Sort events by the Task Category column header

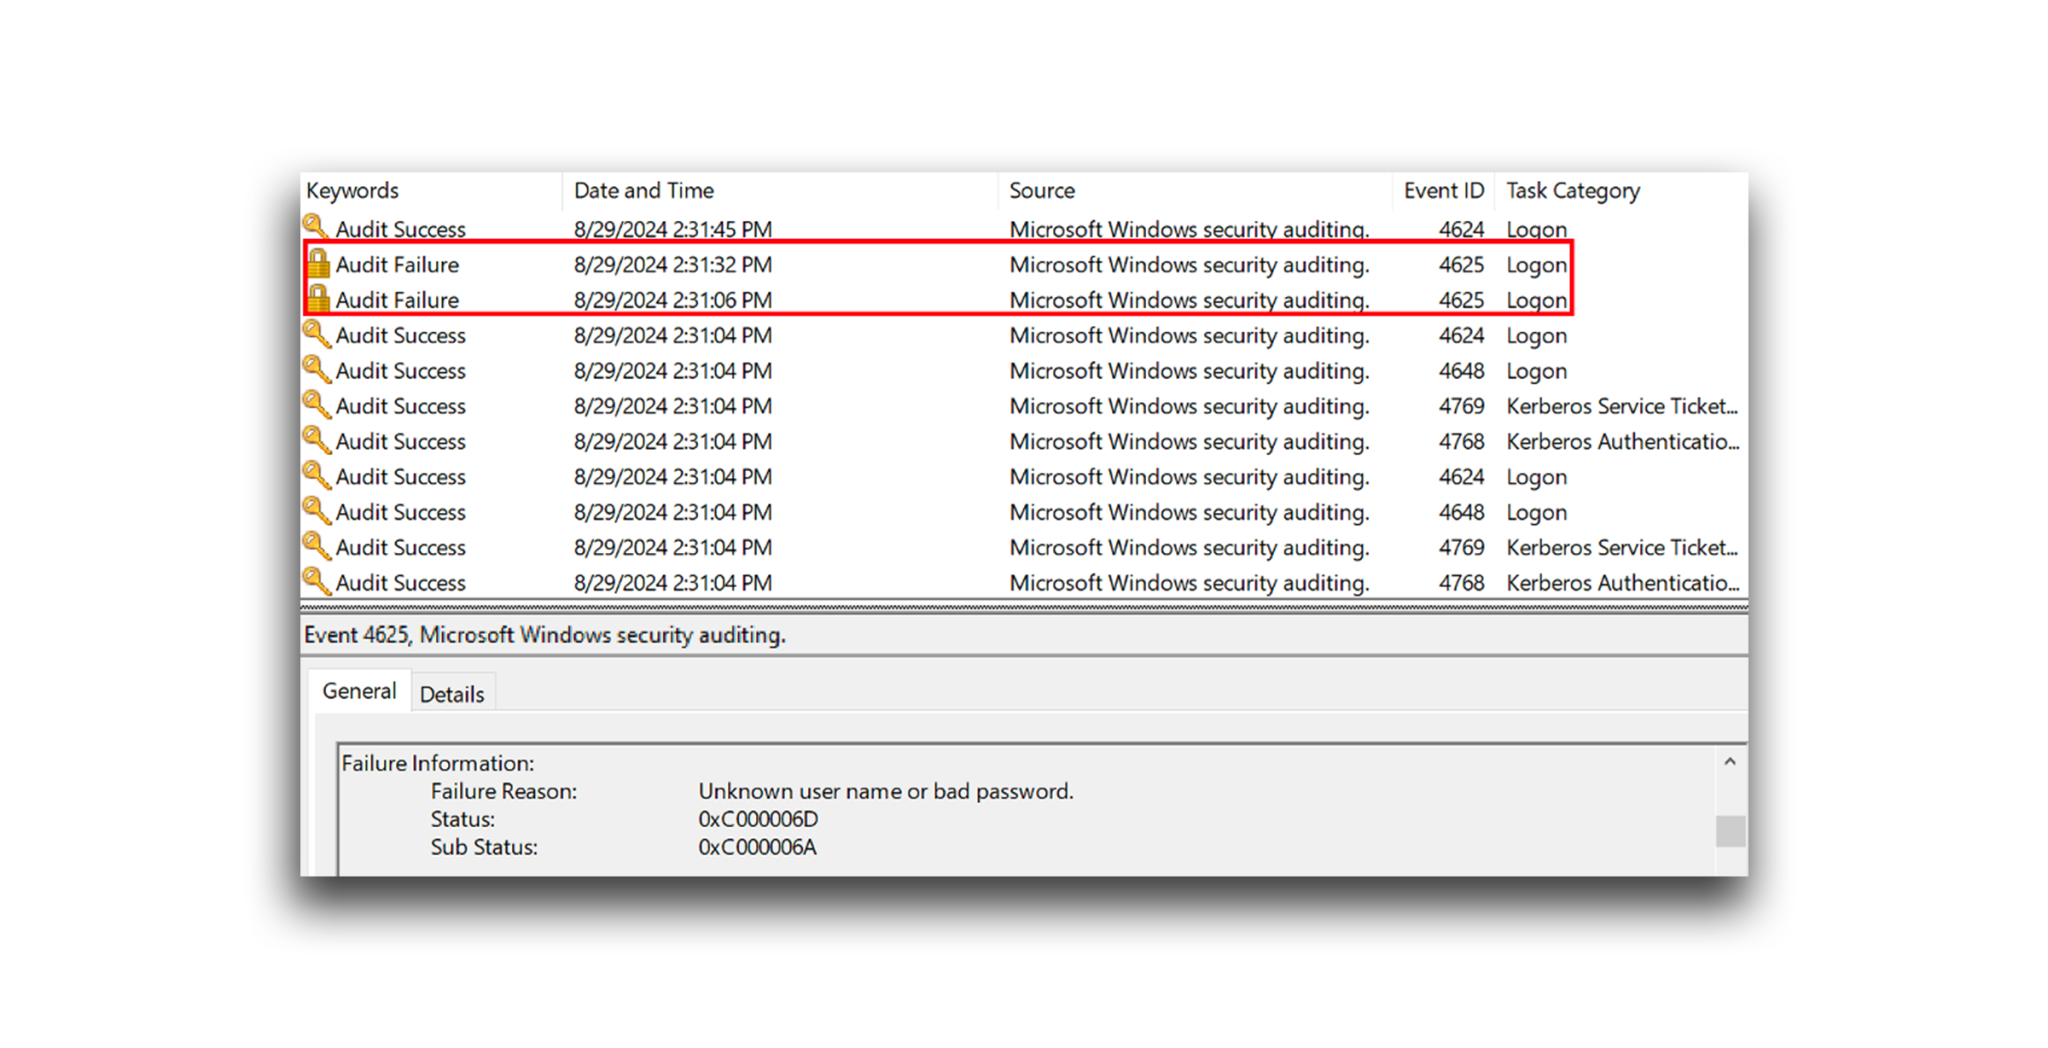point(1572,190)
